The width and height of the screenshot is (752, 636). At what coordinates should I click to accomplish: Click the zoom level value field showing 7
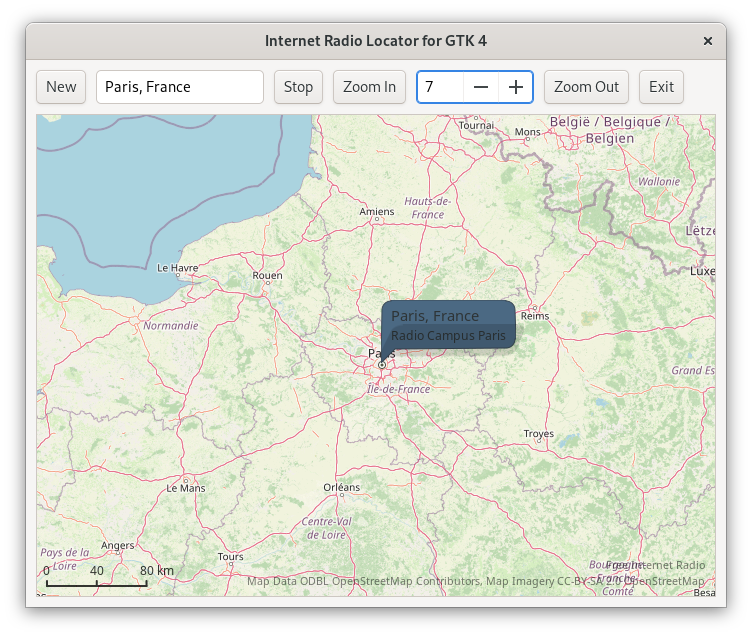coord(440,87)
